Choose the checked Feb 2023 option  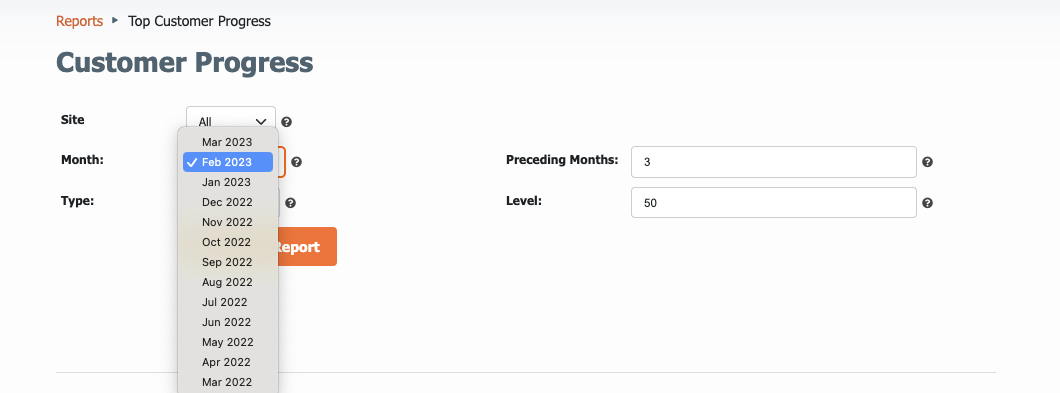click(x=228, y=162)
